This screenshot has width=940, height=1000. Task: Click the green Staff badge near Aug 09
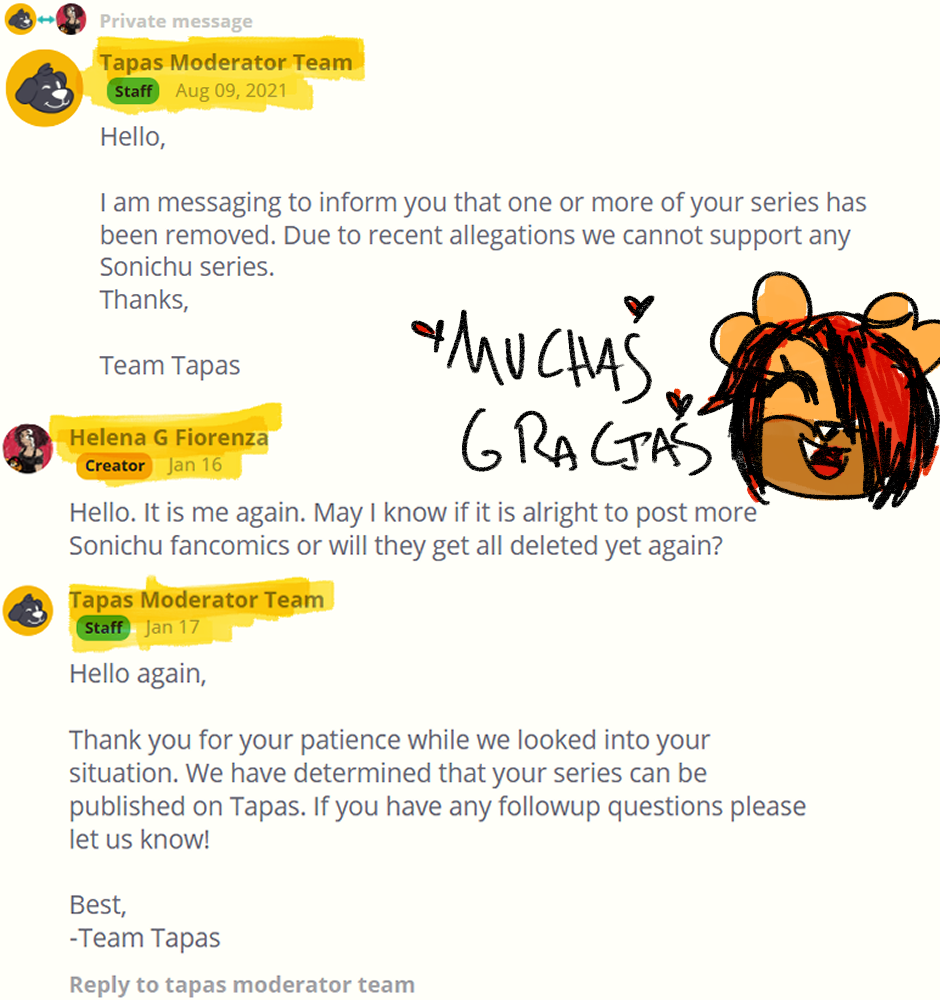pyautogui.click(x=133, y=91)
